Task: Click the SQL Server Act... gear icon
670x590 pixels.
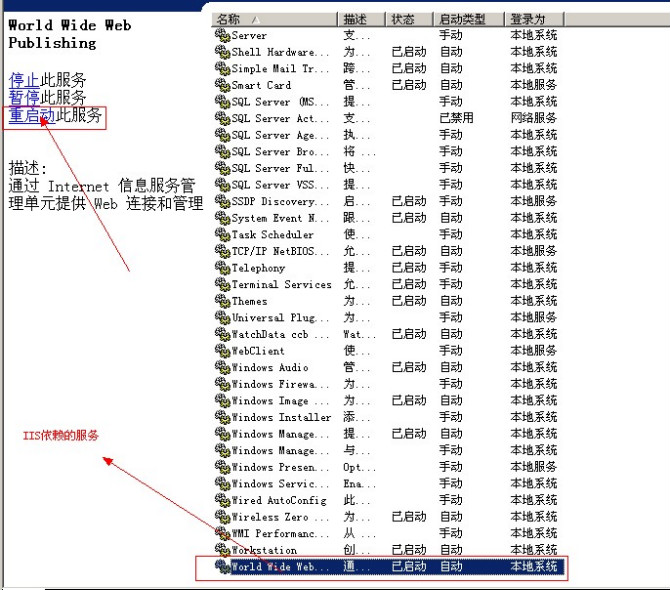Action: pyautogui.click(x=222, y=118)
